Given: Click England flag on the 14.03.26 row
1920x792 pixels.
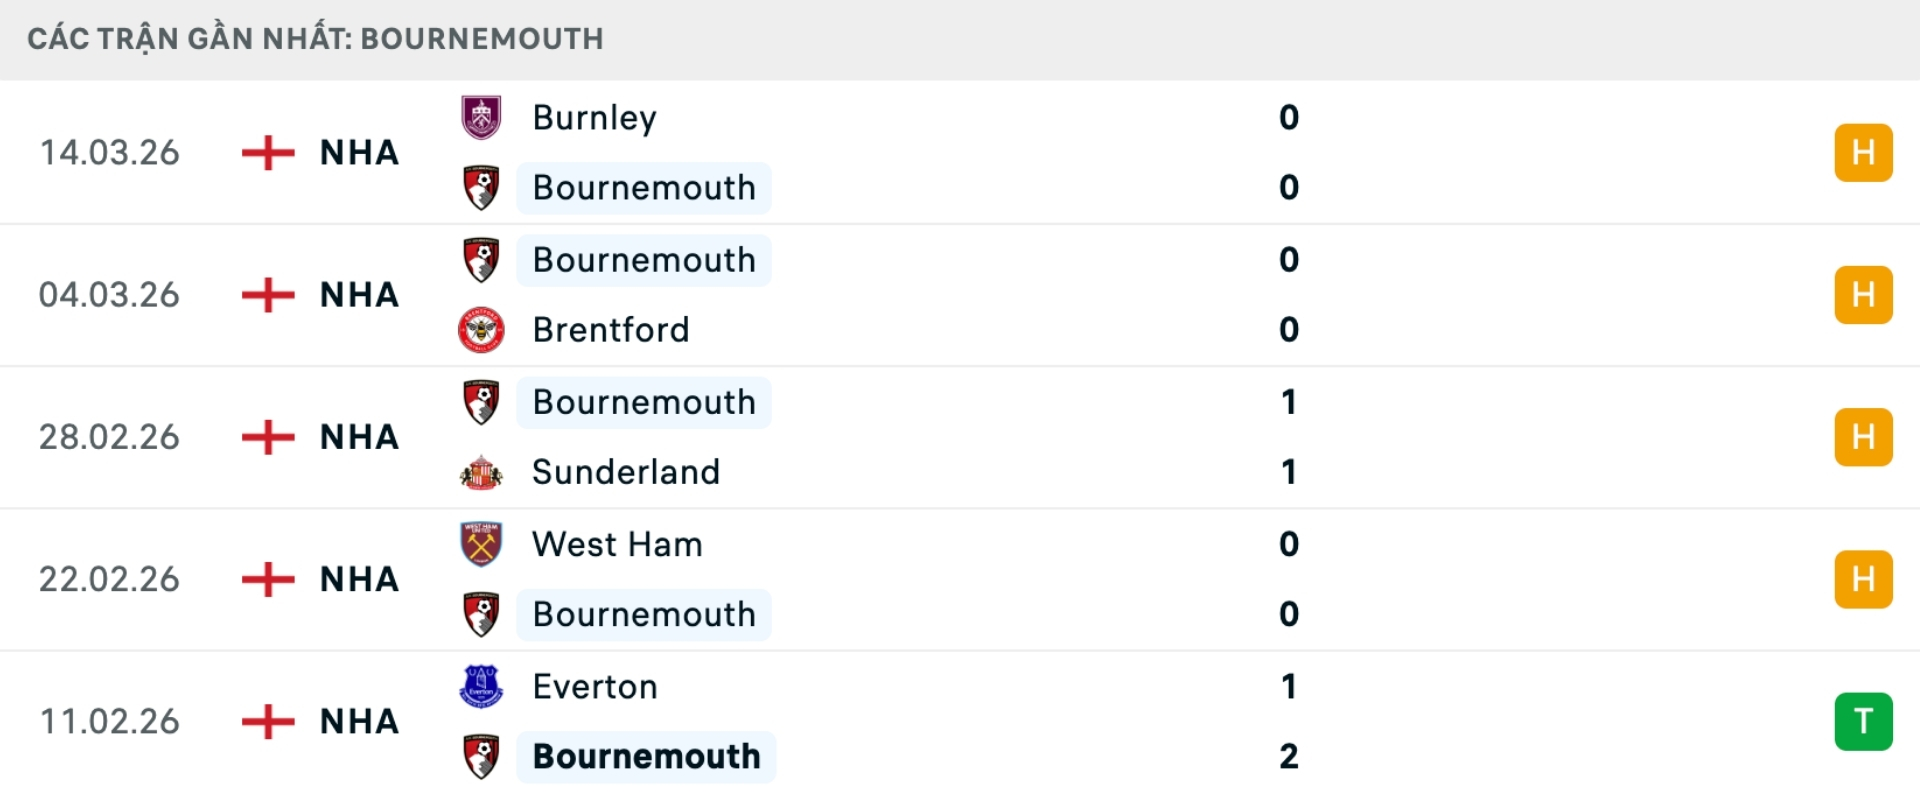Looking at the screenshot, I should pos(268,153).
